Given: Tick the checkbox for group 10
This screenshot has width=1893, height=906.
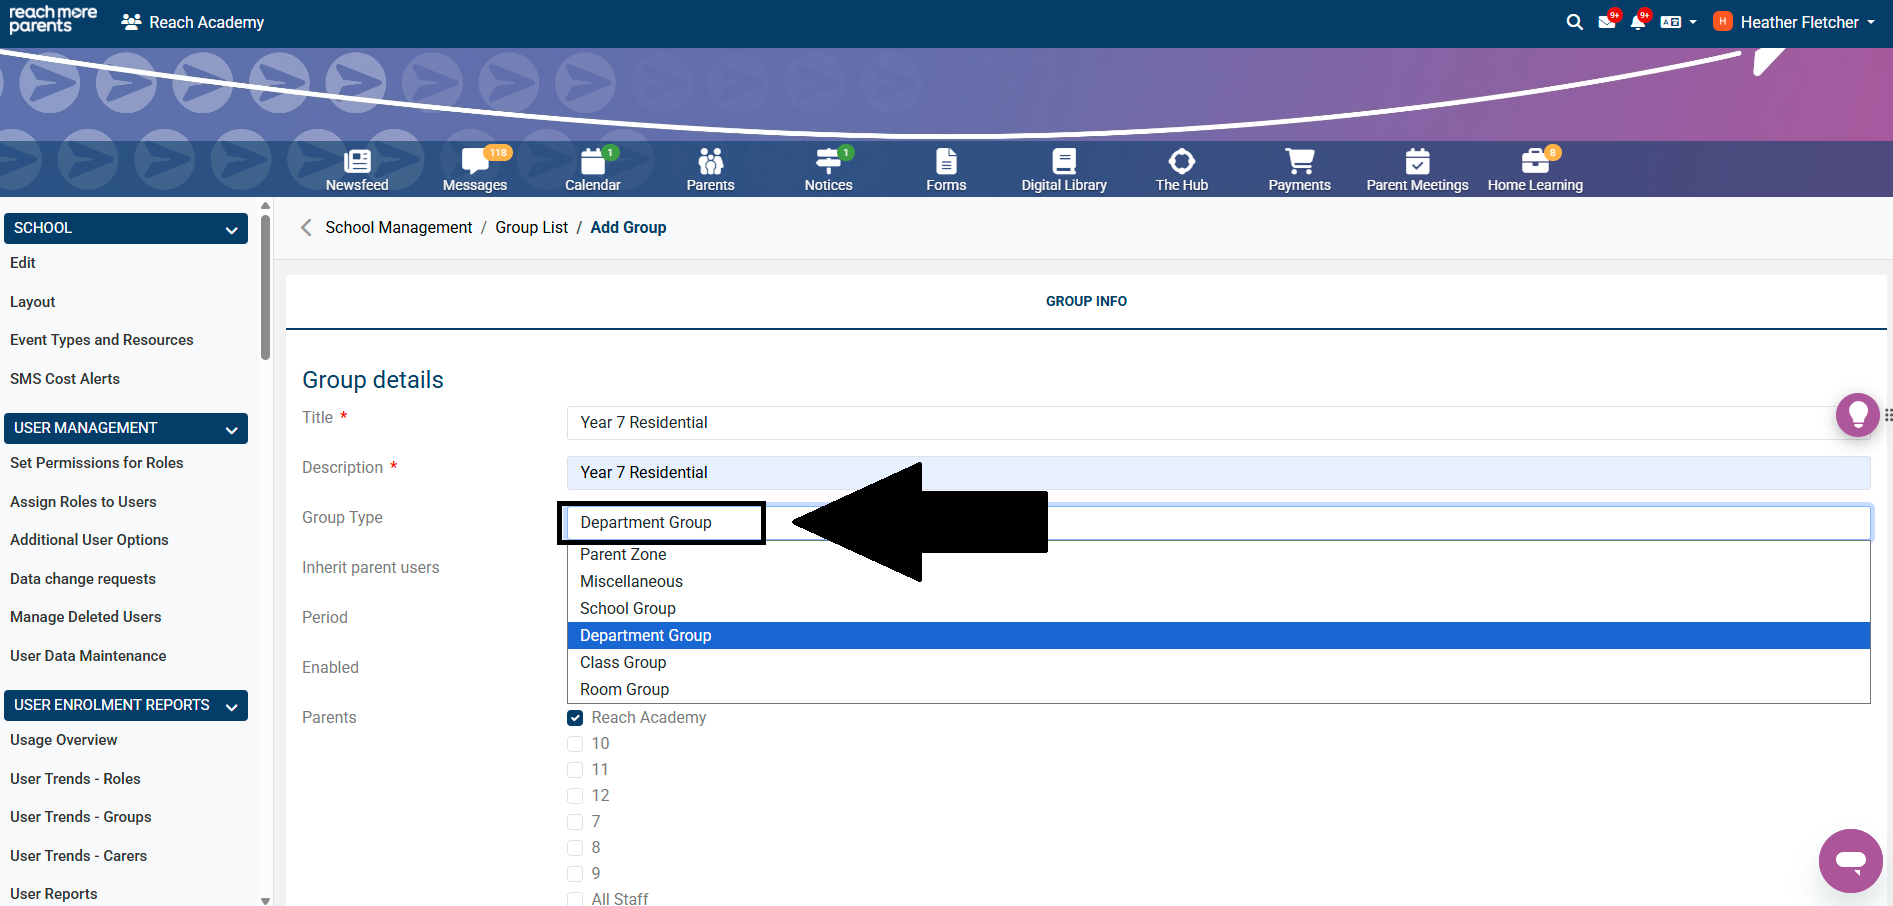Looking at the screenshot, I should coord(575,744).
